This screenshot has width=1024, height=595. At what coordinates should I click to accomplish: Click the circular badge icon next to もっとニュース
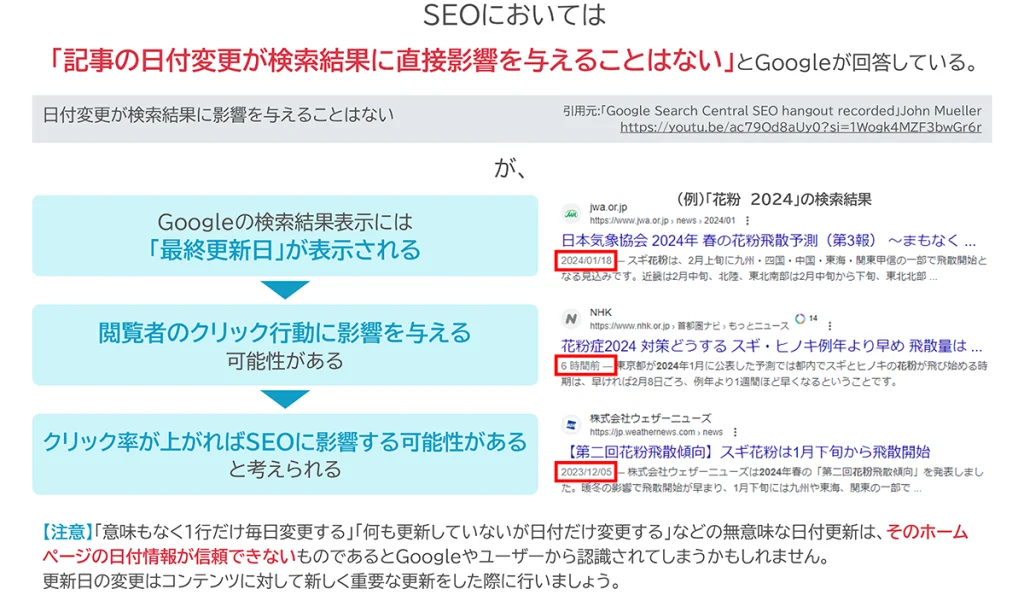point(800,319)
